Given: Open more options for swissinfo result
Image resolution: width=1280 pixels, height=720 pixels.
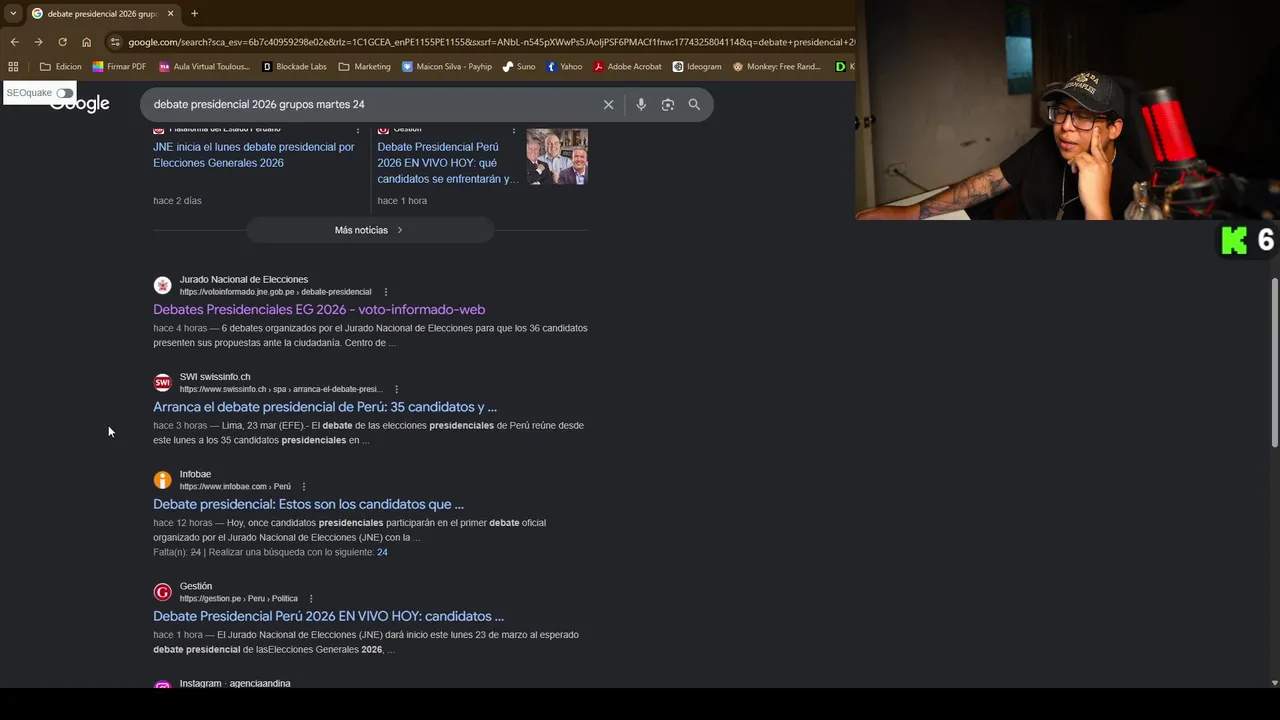Looking at the screenshot, I should 396,389.
